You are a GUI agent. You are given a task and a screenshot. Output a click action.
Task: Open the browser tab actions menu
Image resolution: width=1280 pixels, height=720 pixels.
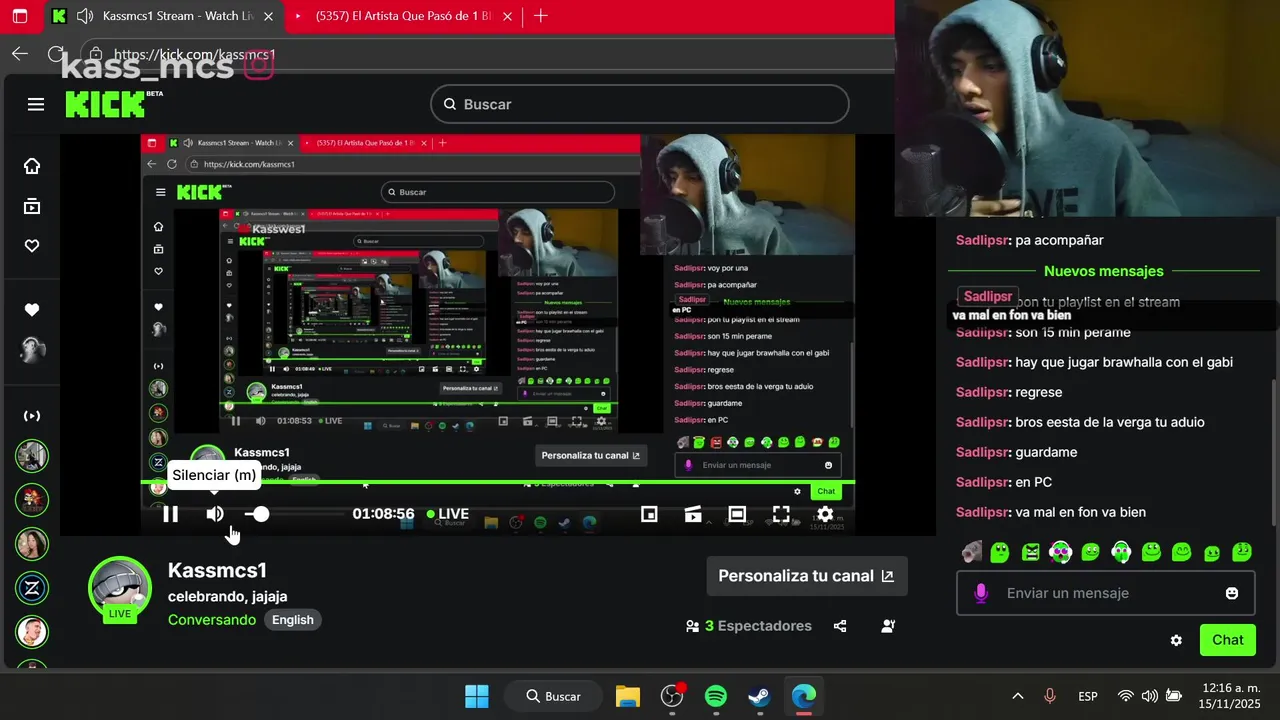pos(20,16)
